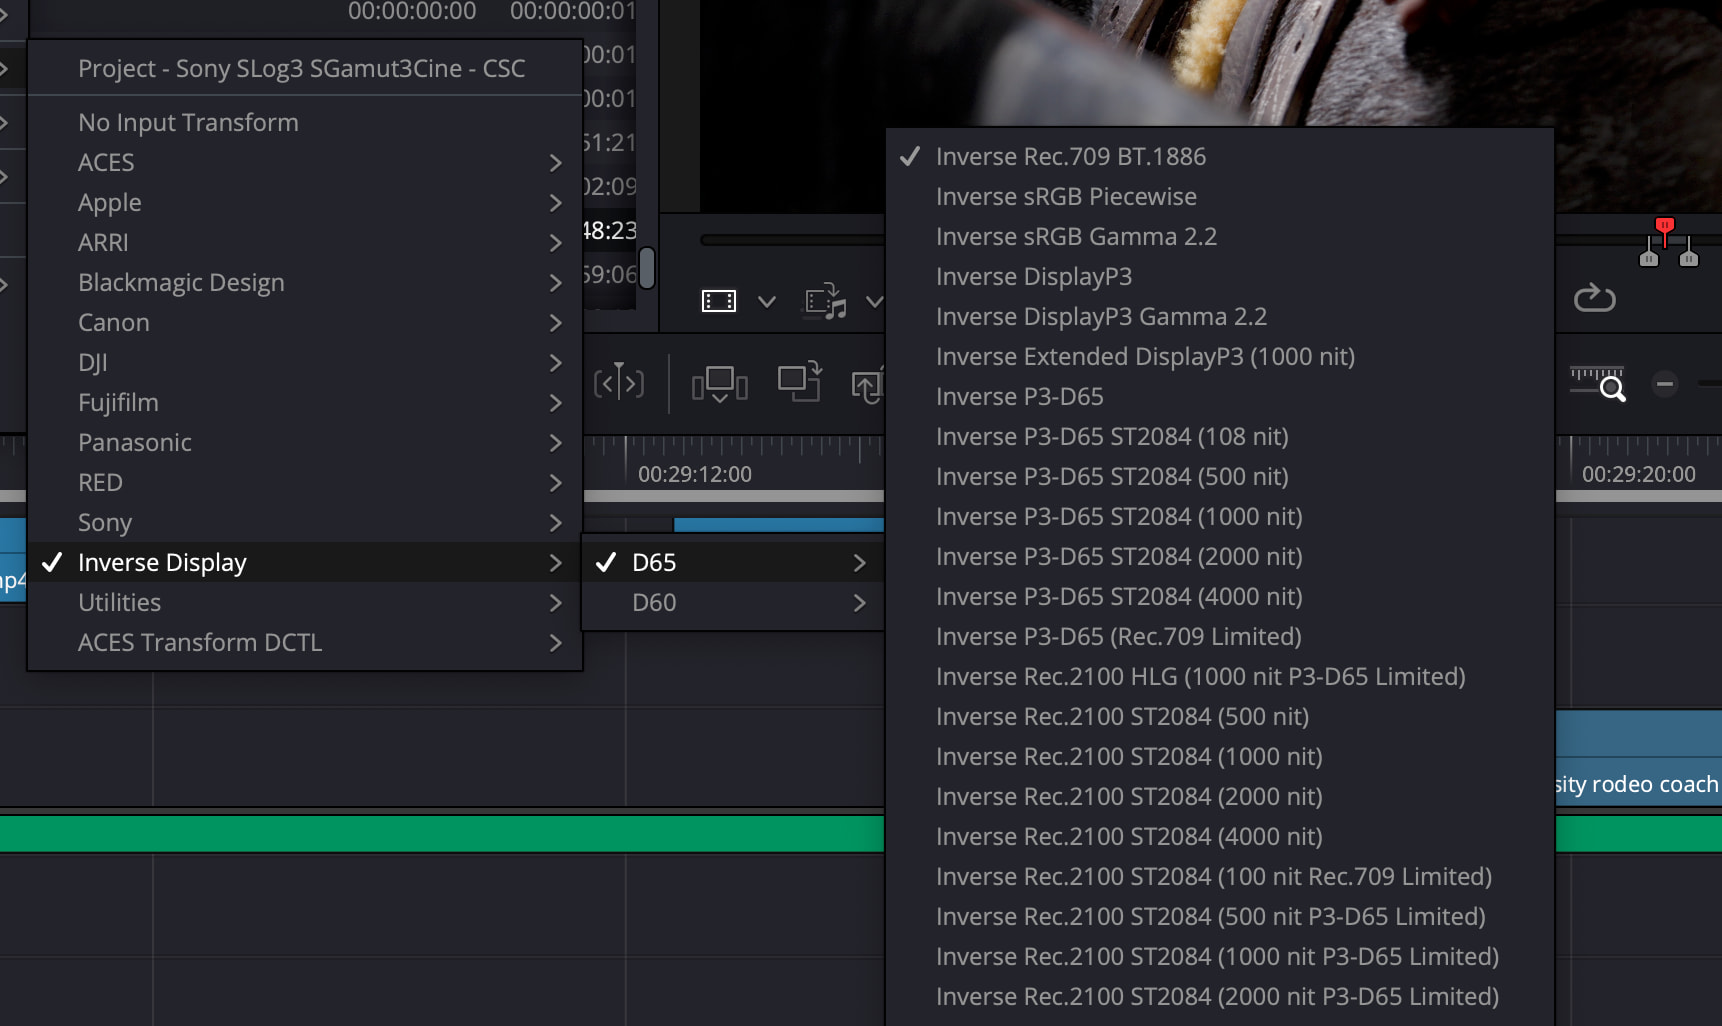Click the red playhead jog marker
The height and width of the screenshot is (1026, 1722).
click(1664, 228)
